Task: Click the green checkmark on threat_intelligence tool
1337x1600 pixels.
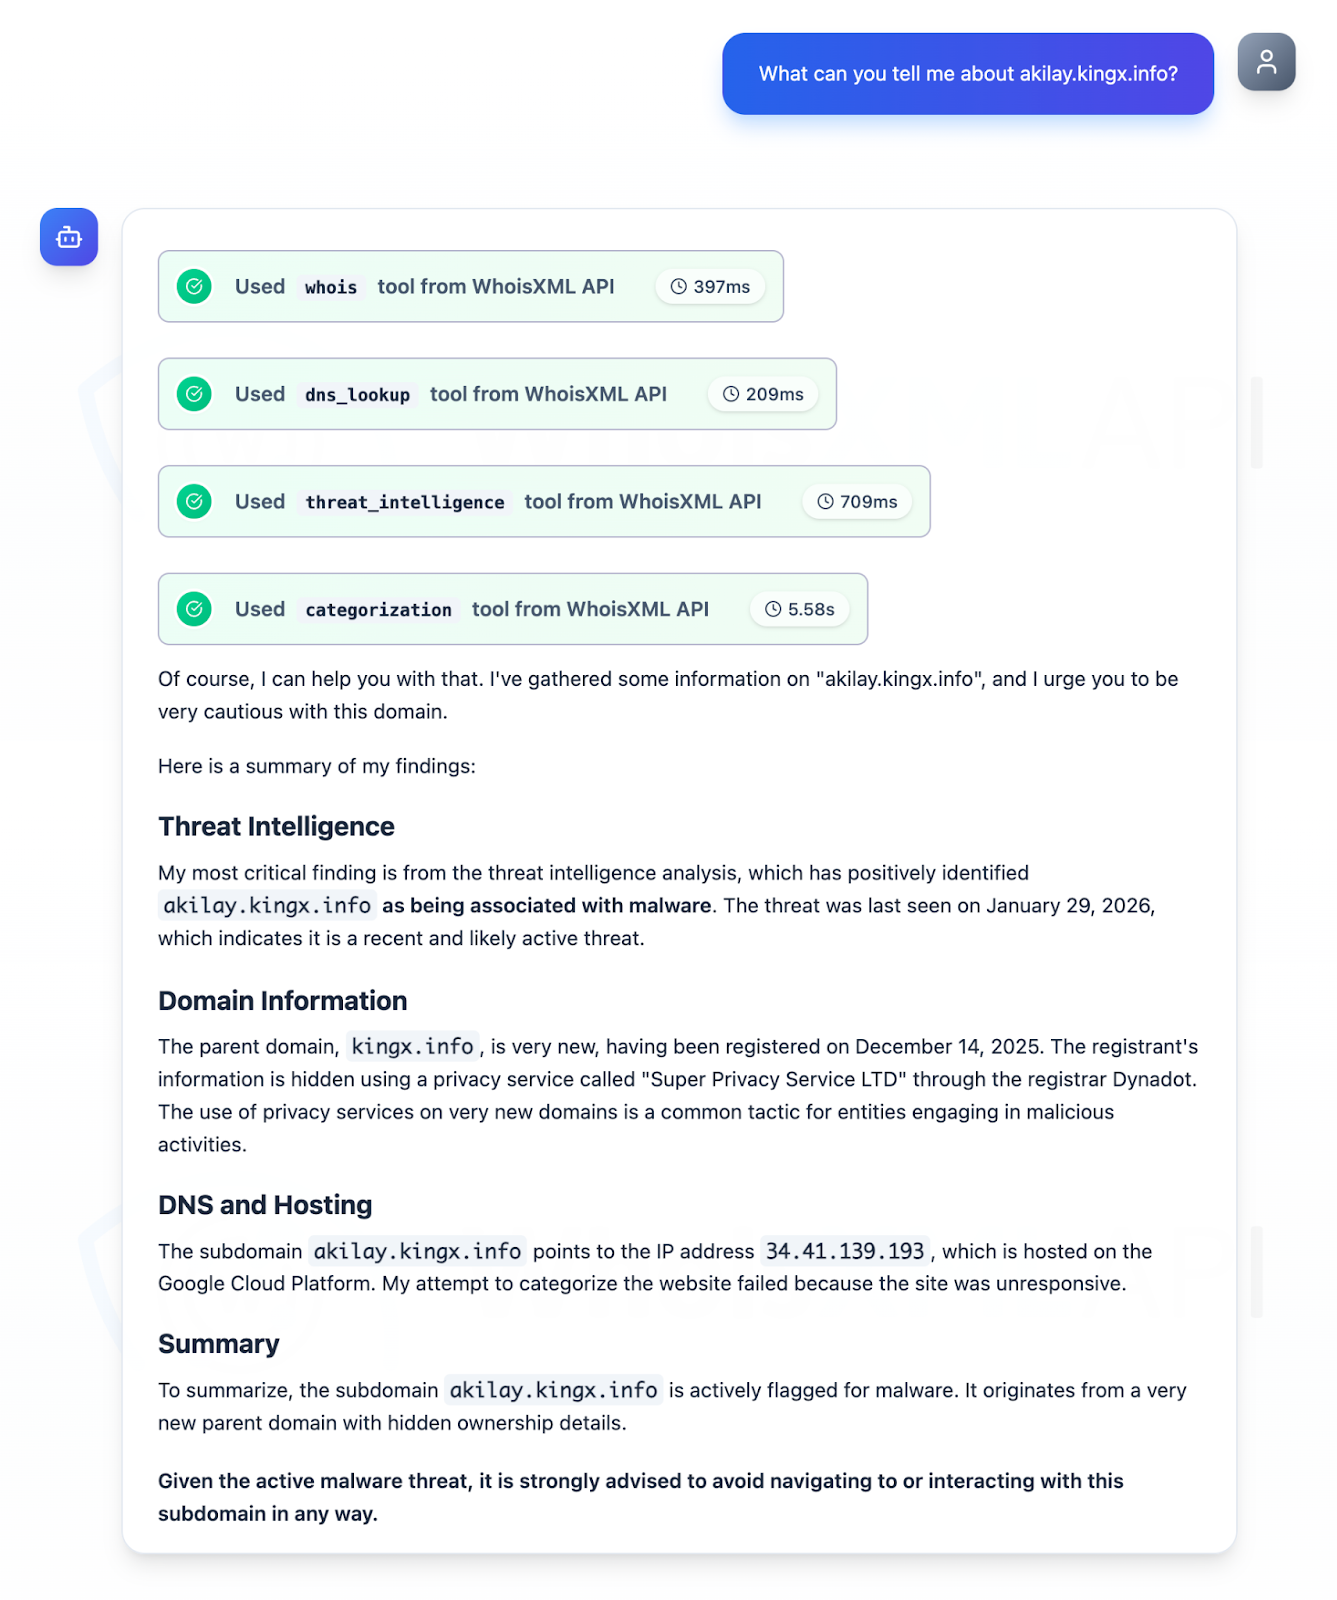Action: tap(194, 501)
